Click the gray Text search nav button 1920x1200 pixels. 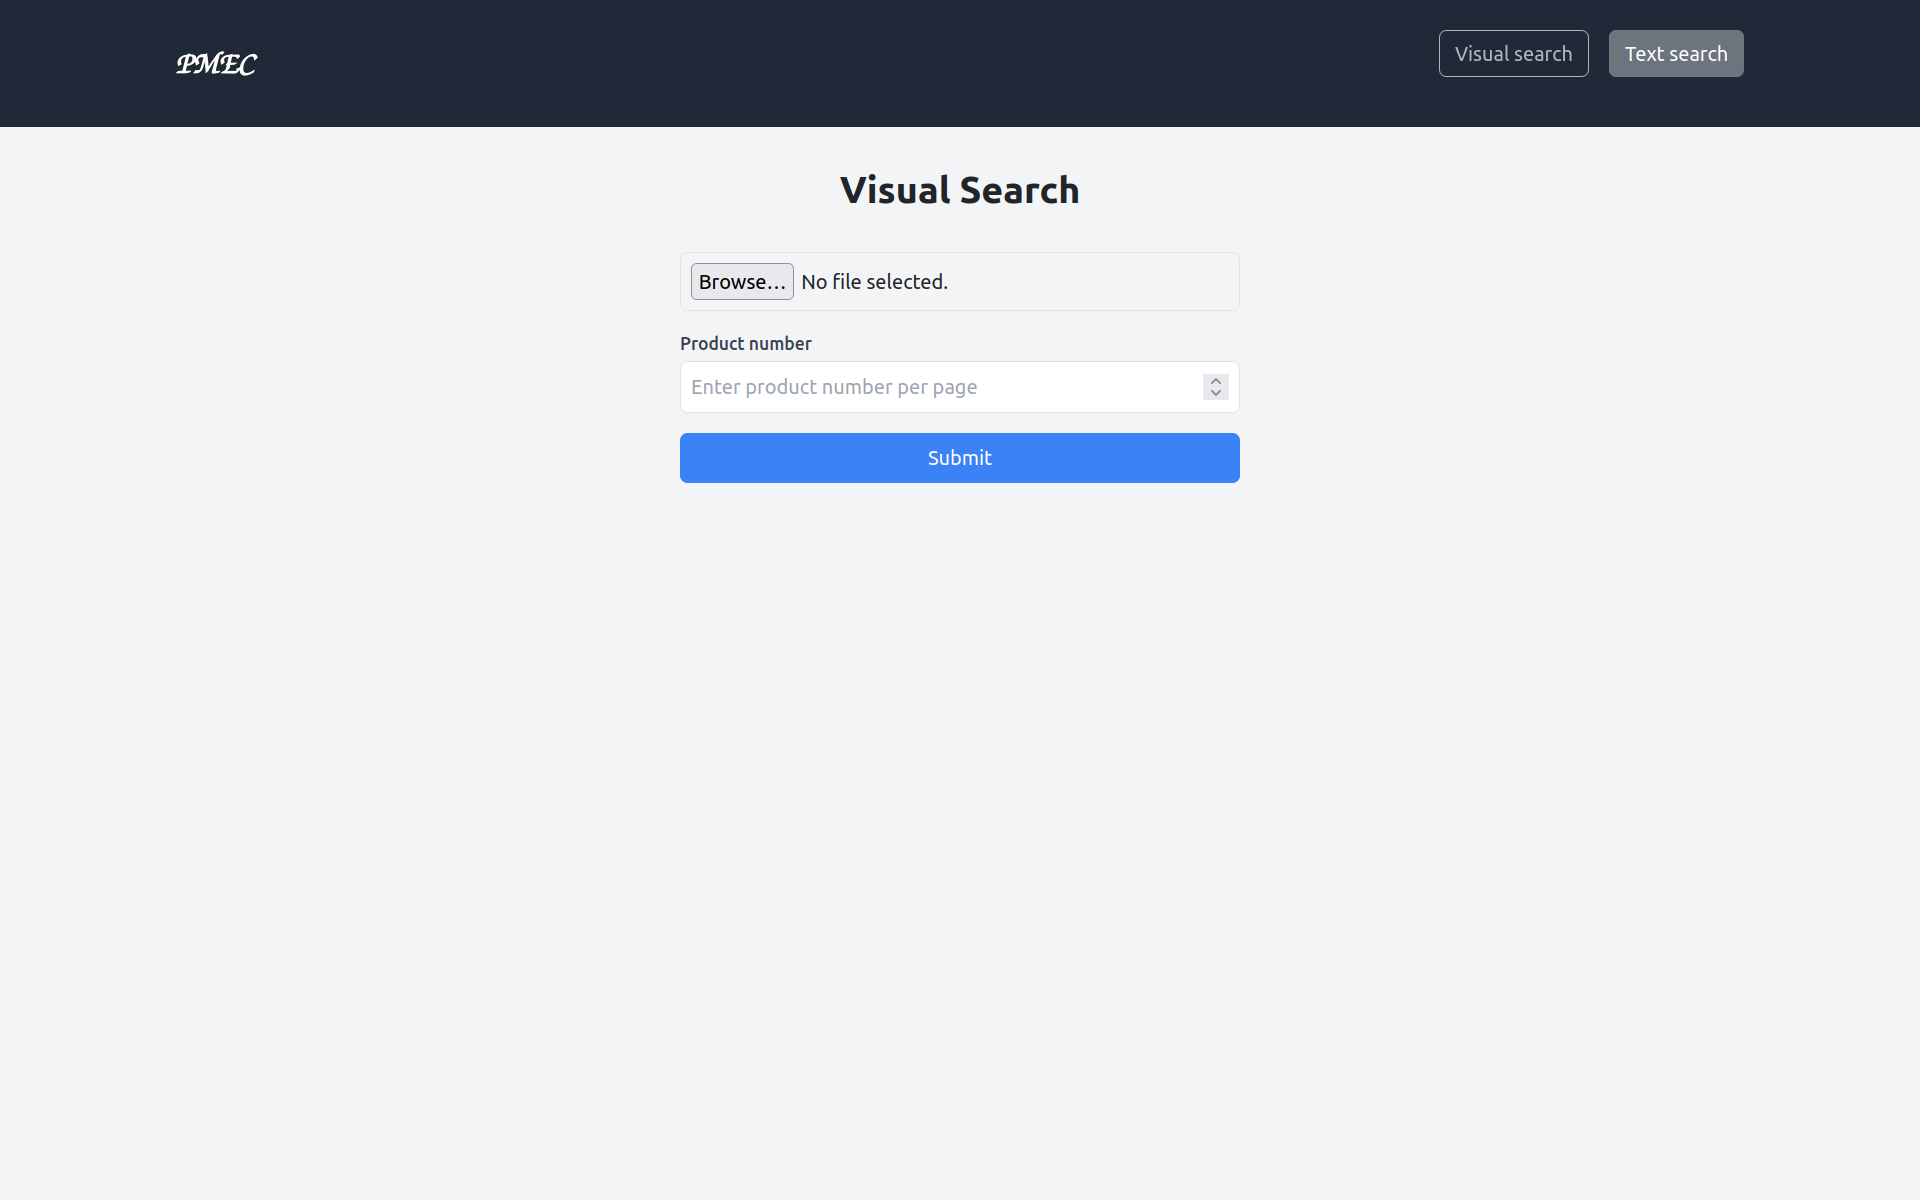tap(1675, 54)
